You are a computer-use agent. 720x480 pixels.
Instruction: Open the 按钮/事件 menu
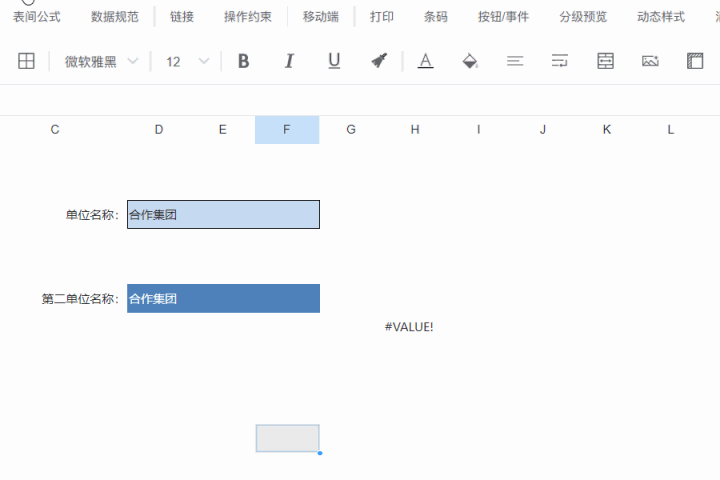503,17
